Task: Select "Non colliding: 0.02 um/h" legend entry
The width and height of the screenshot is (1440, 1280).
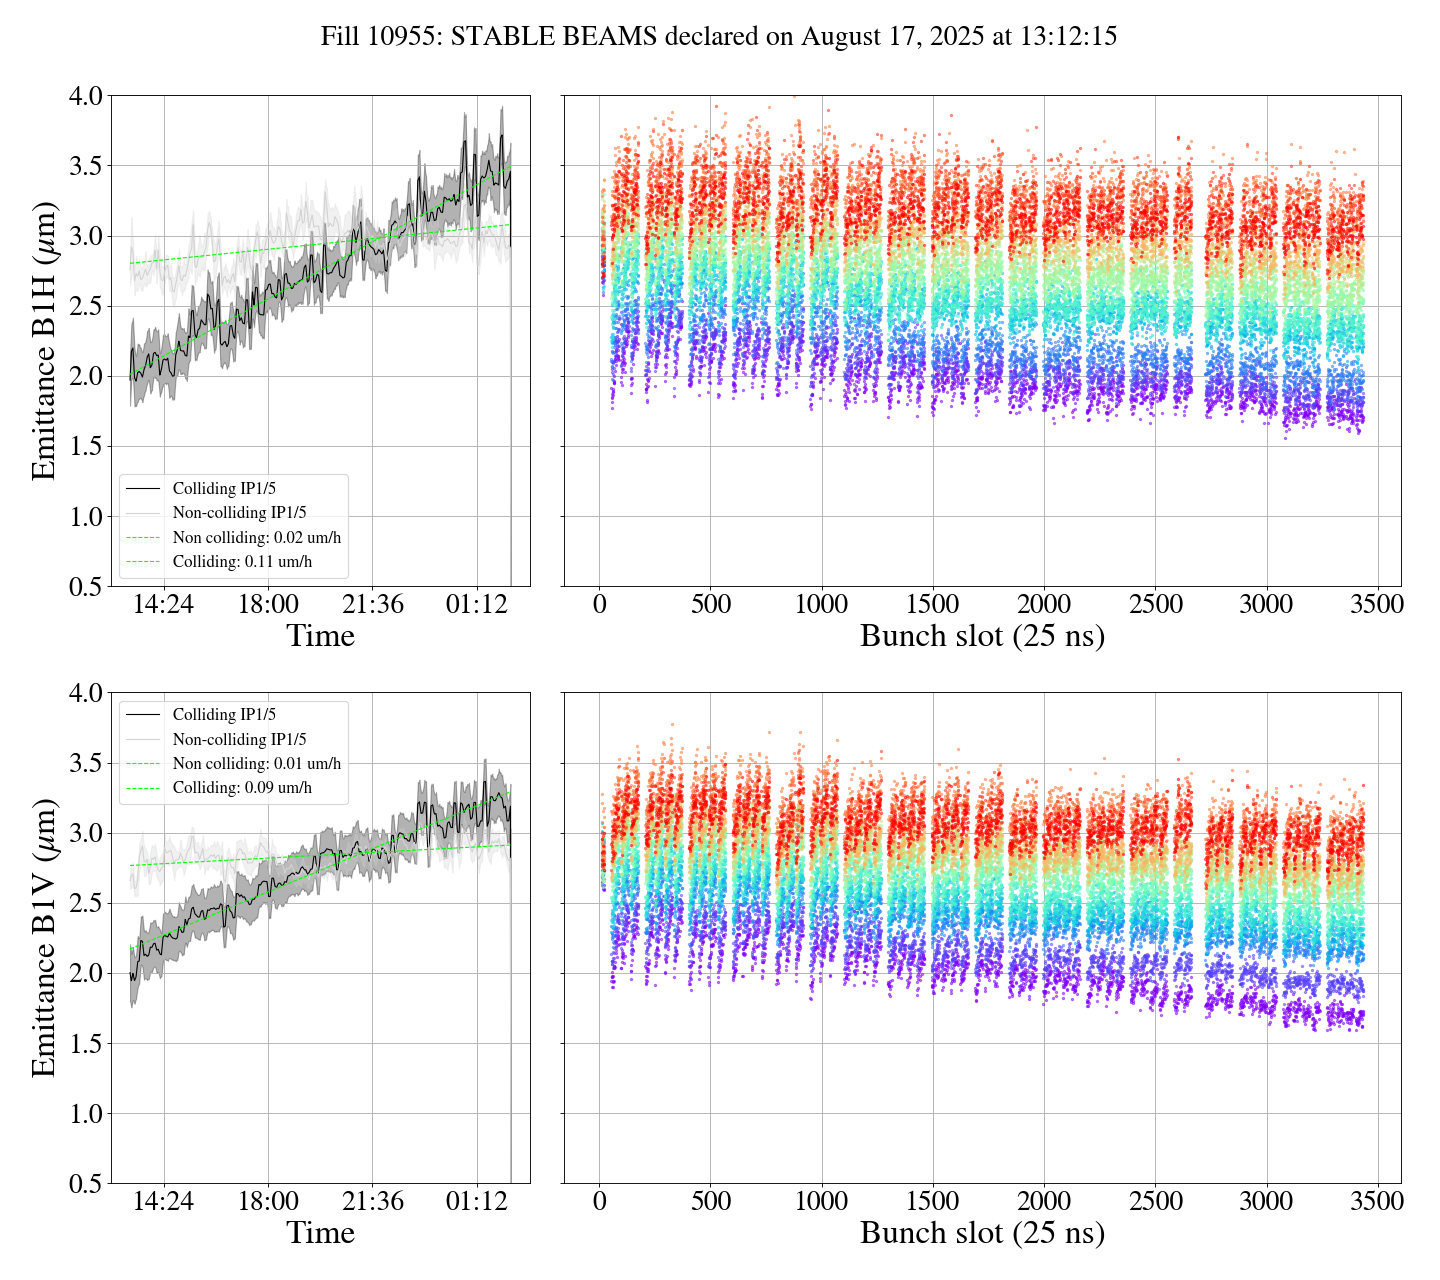Action: [x=256, y=538]
